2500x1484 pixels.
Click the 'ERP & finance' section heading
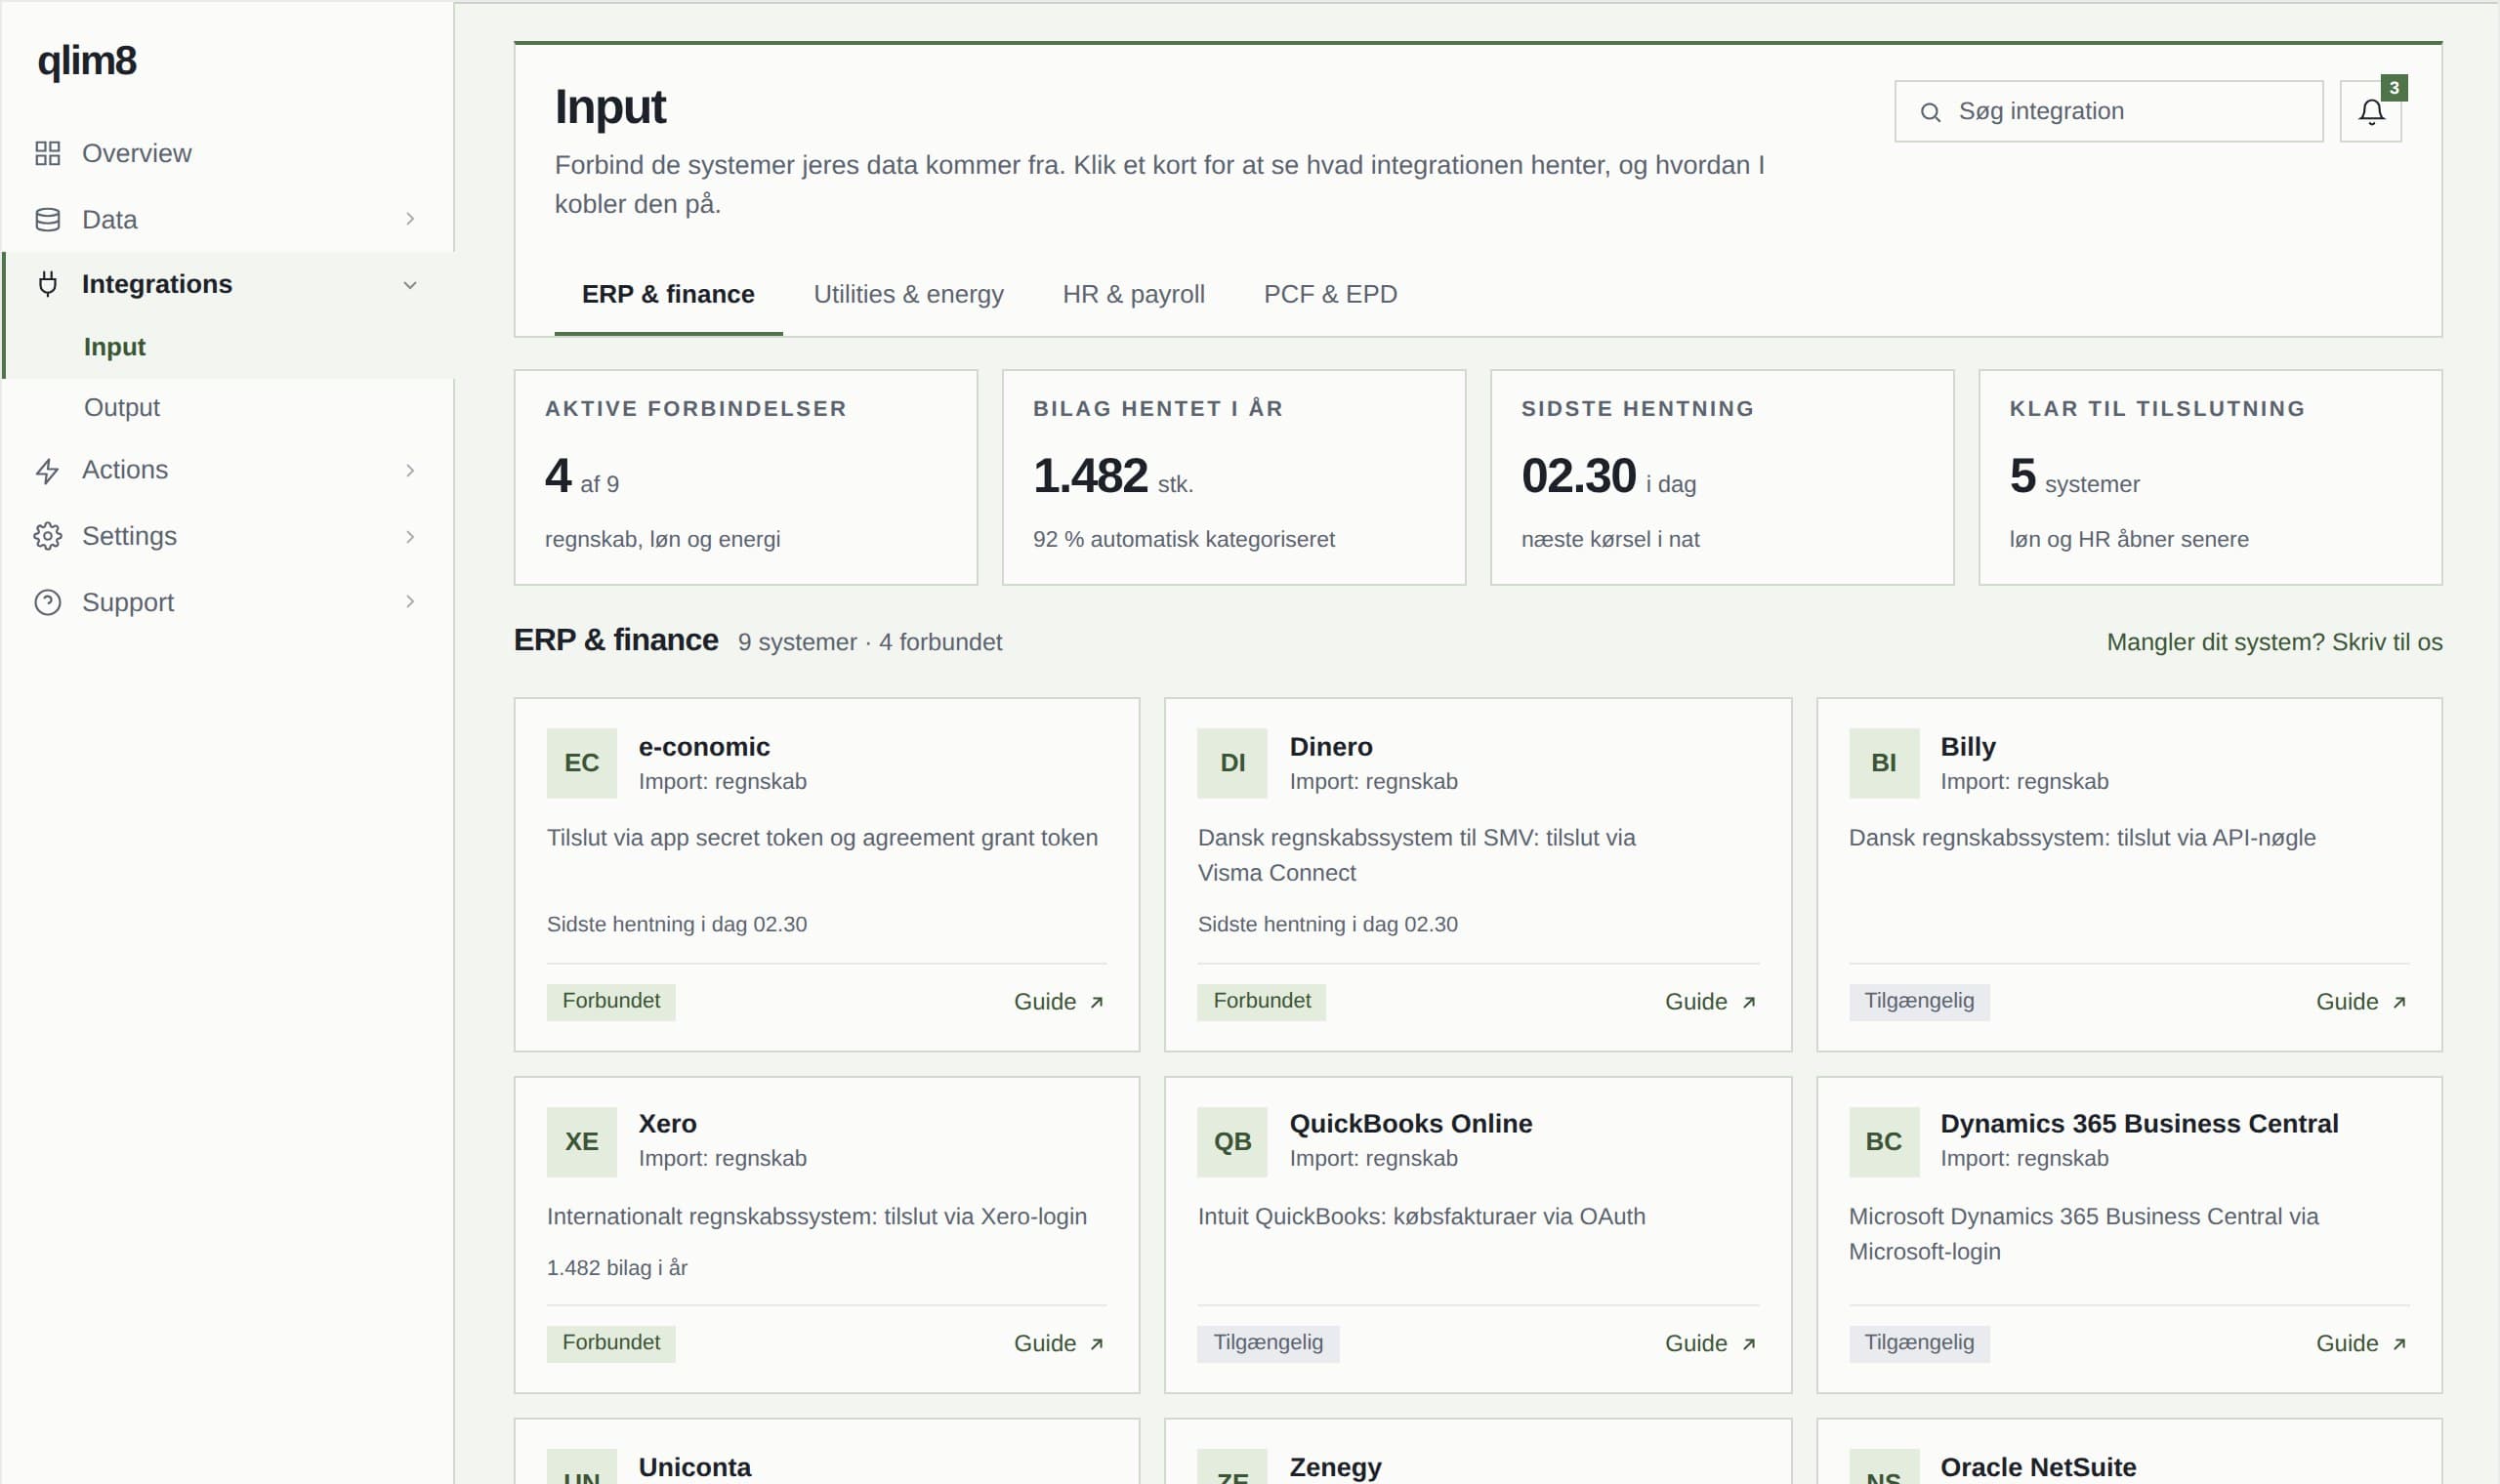(x=616, y=640)
